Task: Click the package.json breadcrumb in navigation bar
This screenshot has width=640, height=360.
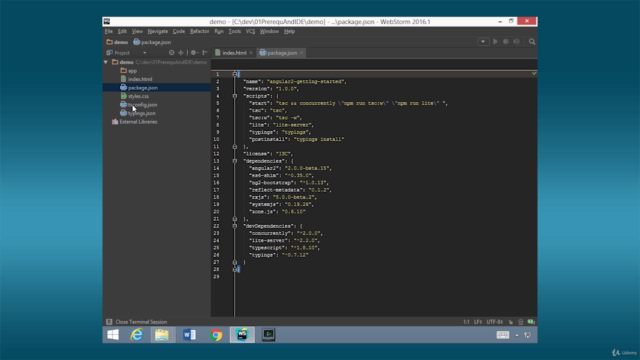Action: tap(152, 42)
